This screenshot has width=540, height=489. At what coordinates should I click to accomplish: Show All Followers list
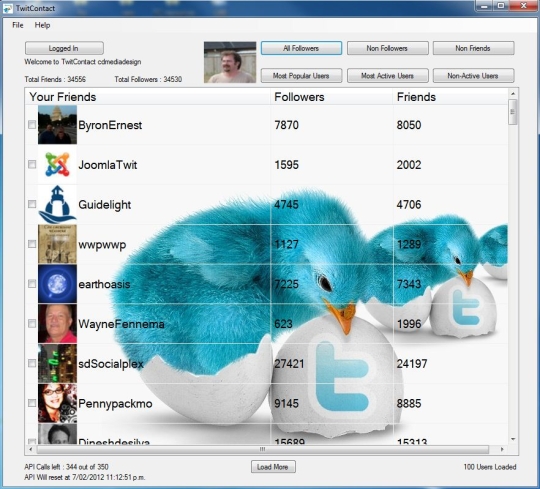301,48
